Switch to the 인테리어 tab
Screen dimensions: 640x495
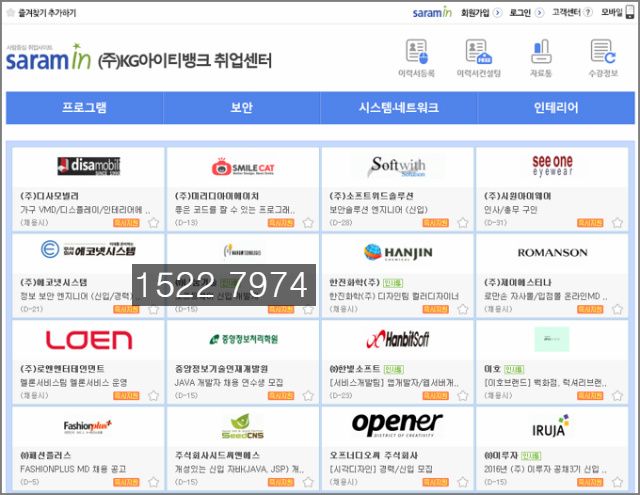(556, 108)
